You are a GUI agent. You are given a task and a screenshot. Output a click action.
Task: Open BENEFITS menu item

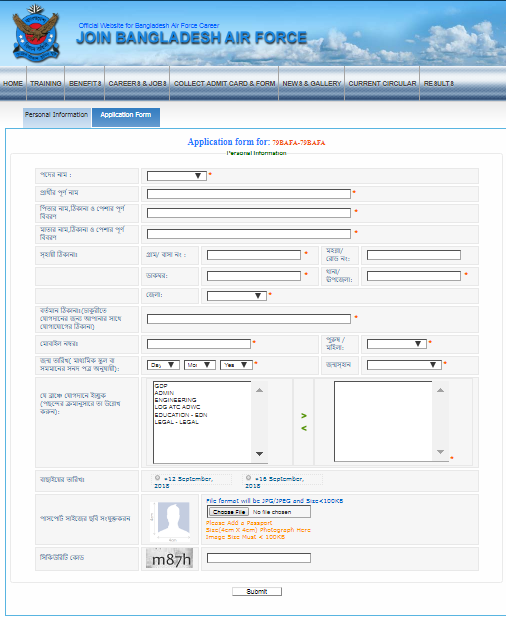coord(85,83)
